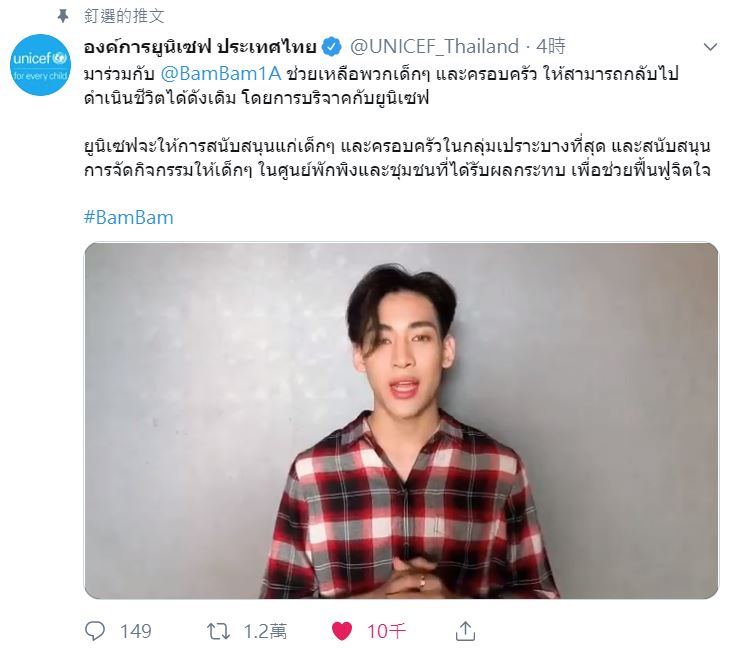Click the first paragraph of tweet text

tap(381, 86)
